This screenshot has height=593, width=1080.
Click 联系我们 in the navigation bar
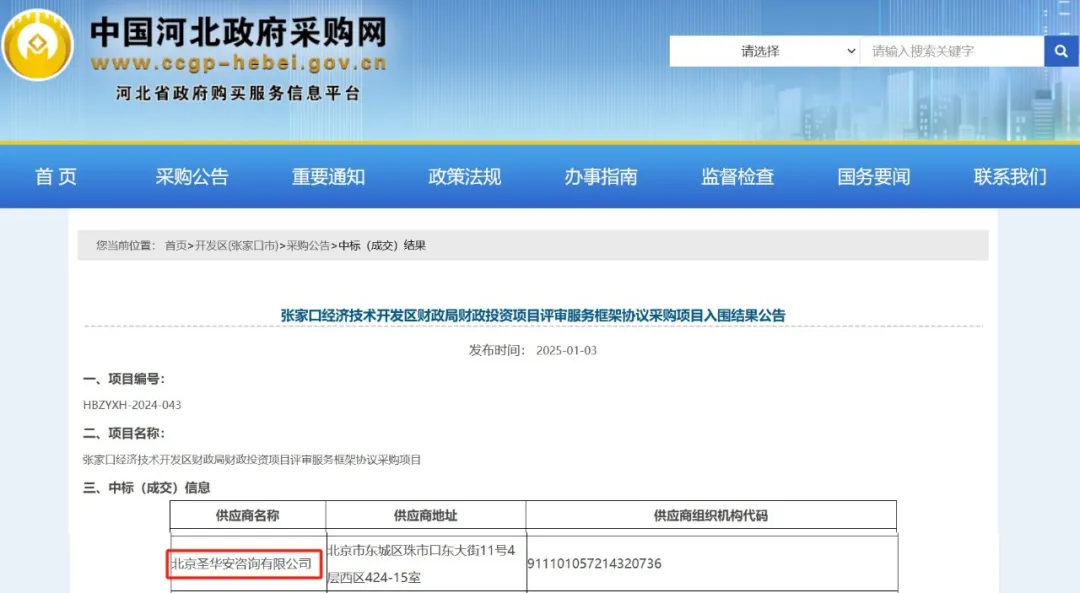click(1010, 177)
